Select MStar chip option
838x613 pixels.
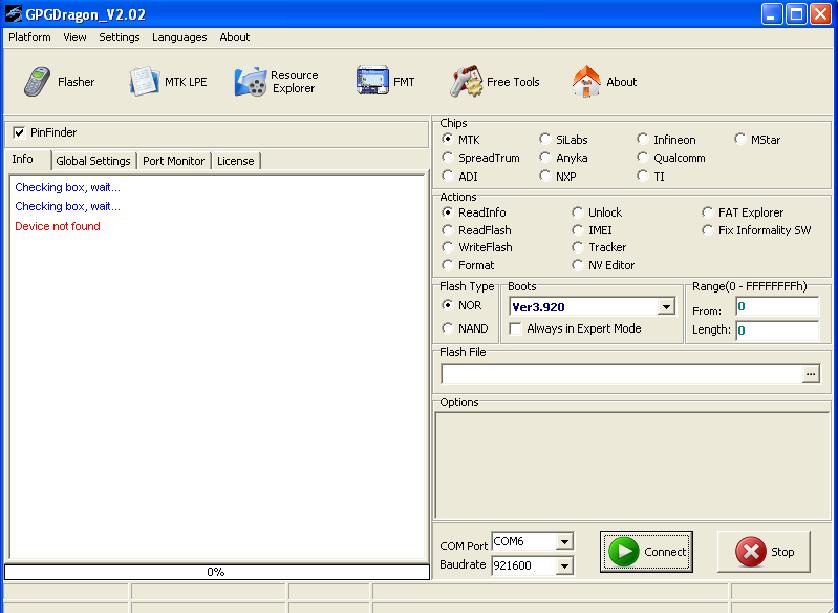click(x=740, y=139)
